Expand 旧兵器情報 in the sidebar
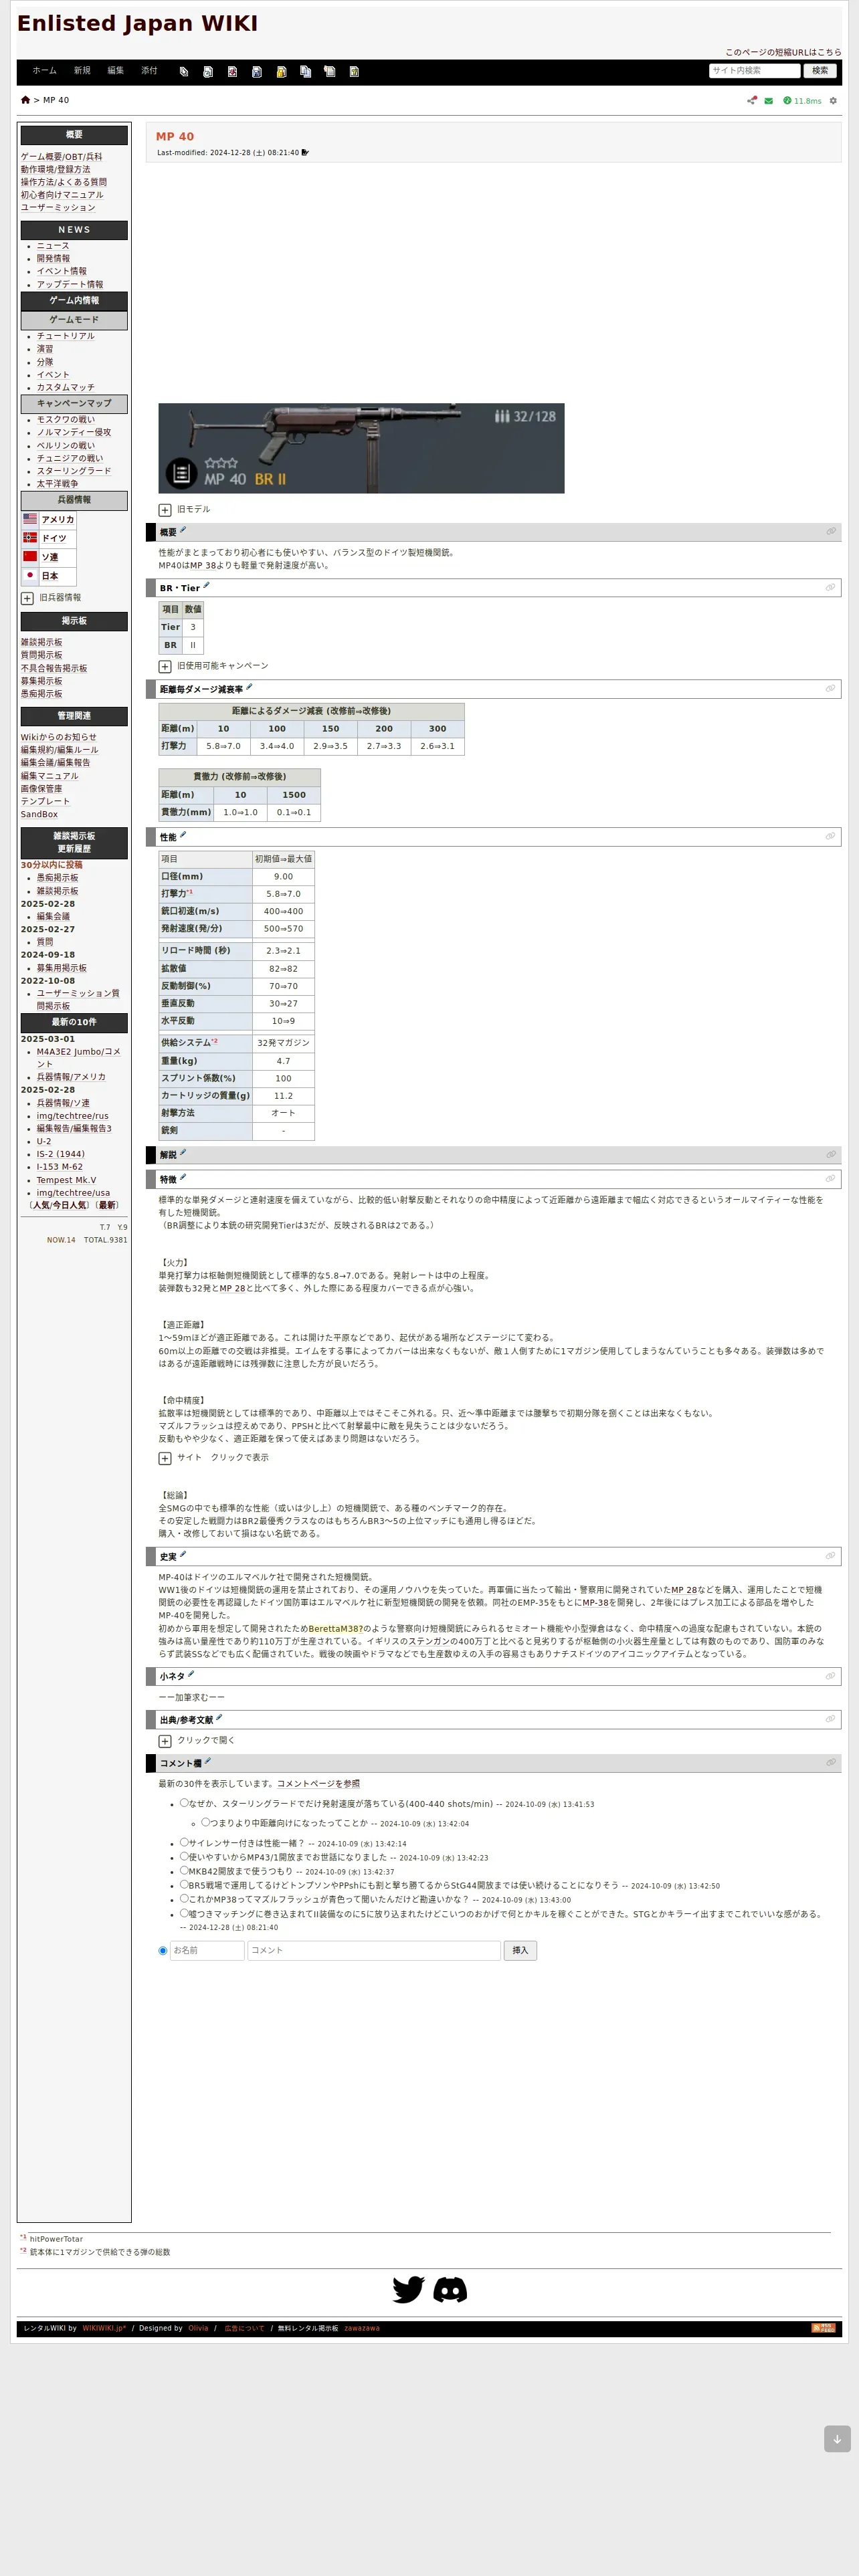 click(27, 598)
